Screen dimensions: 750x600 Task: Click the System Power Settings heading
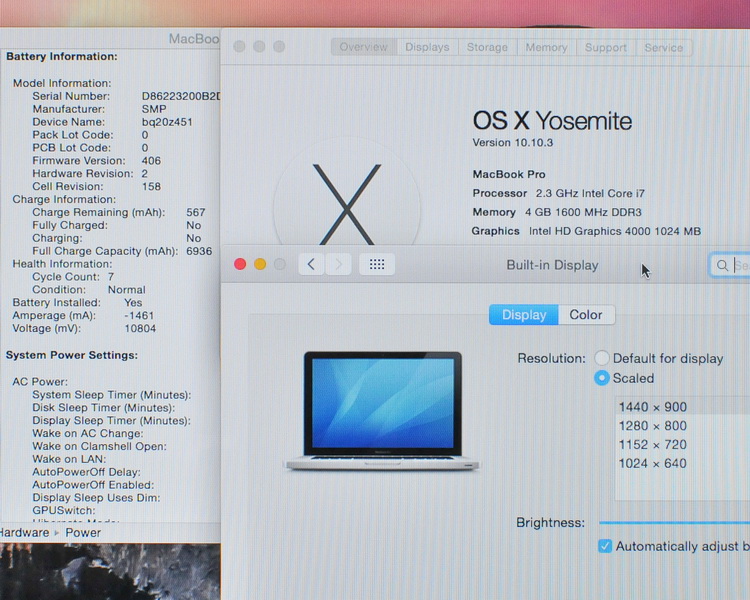tap(72, 355)
